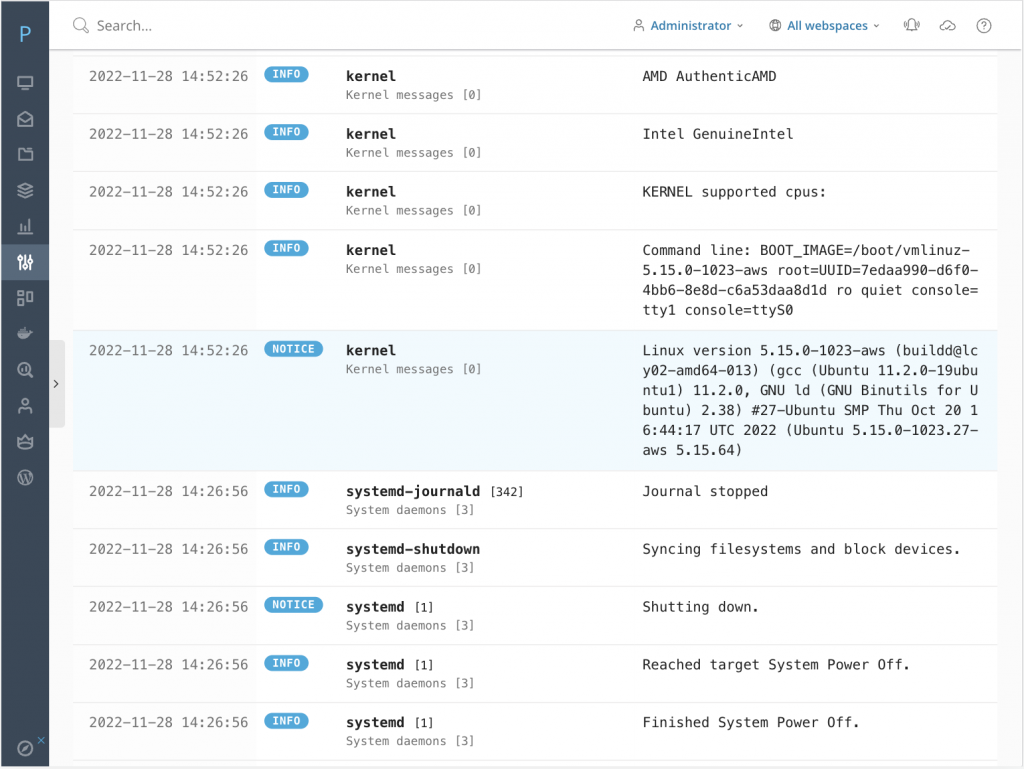Viewport: 1024px width, 769px height.
Task: Click the timestamp of Linux version row
Action: tap(168, 351)
